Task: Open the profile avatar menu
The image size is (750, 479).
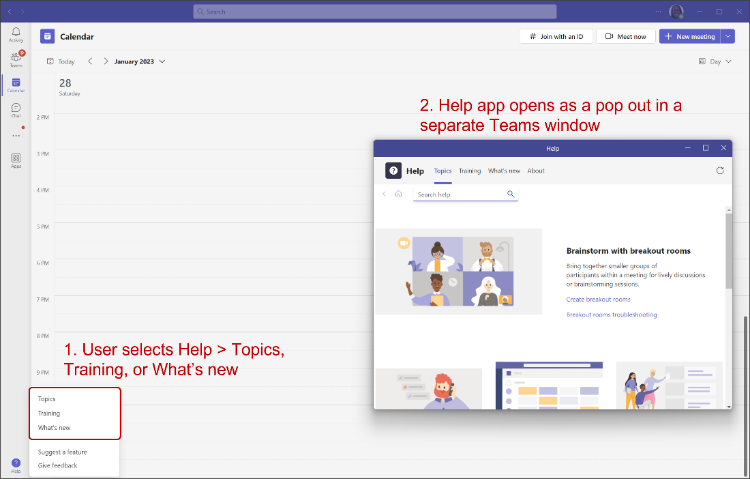Action: (x=676, y=11)
